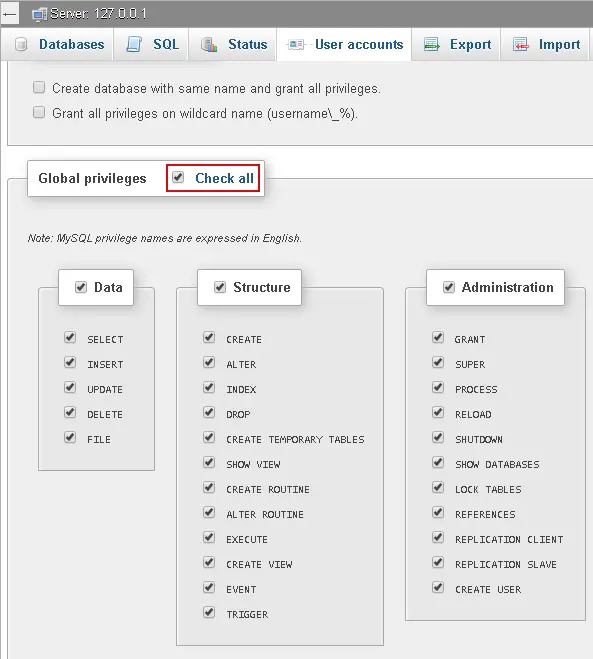The image size is (593, 659).
Task: Uncheck the INSERT privilege
Action: click(70, 362)
